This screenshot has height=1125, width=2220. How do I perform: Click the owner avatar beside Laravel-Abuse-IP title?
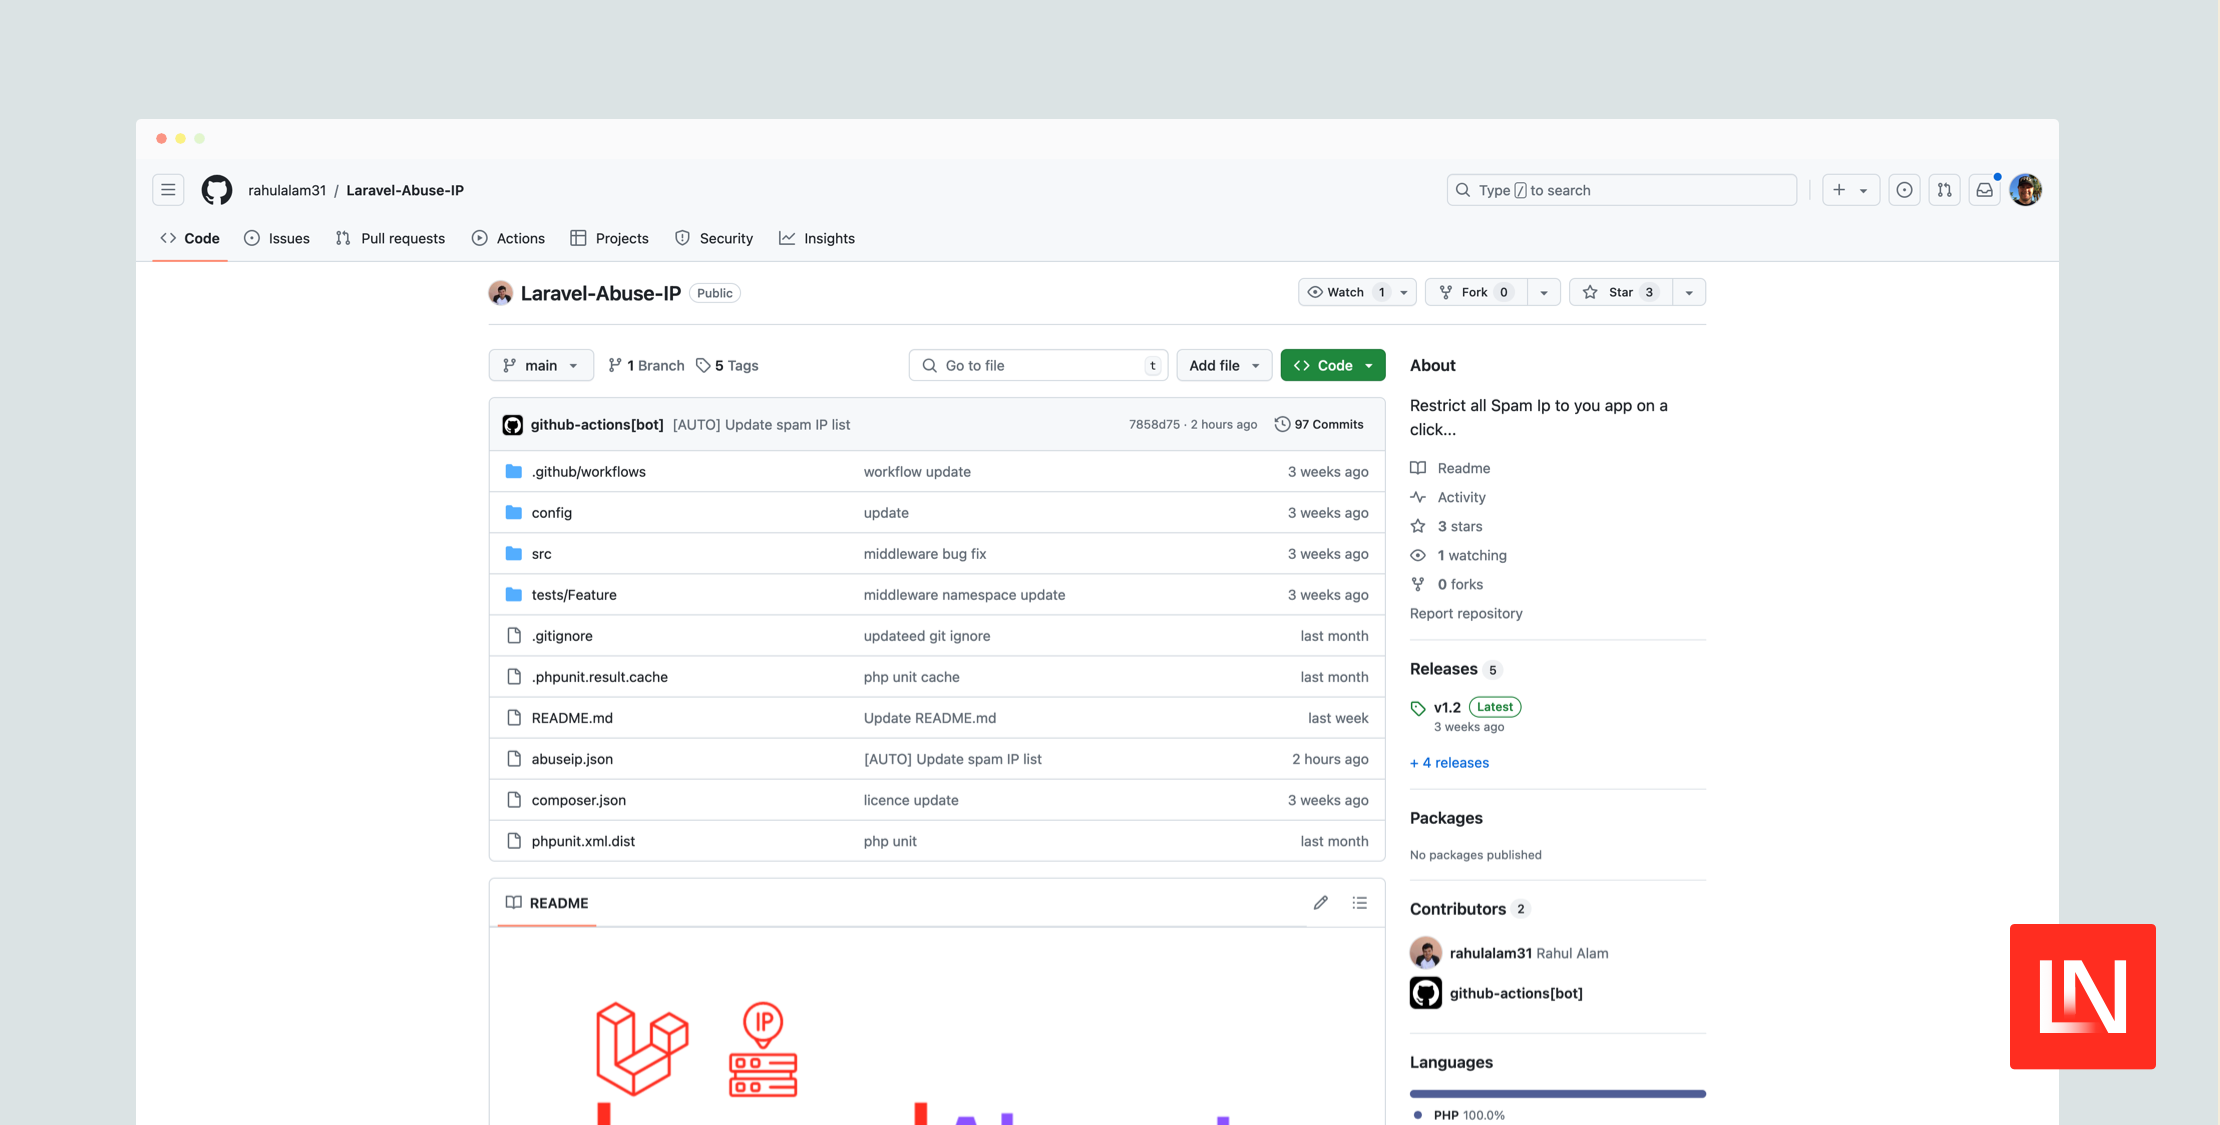point(501,293)
